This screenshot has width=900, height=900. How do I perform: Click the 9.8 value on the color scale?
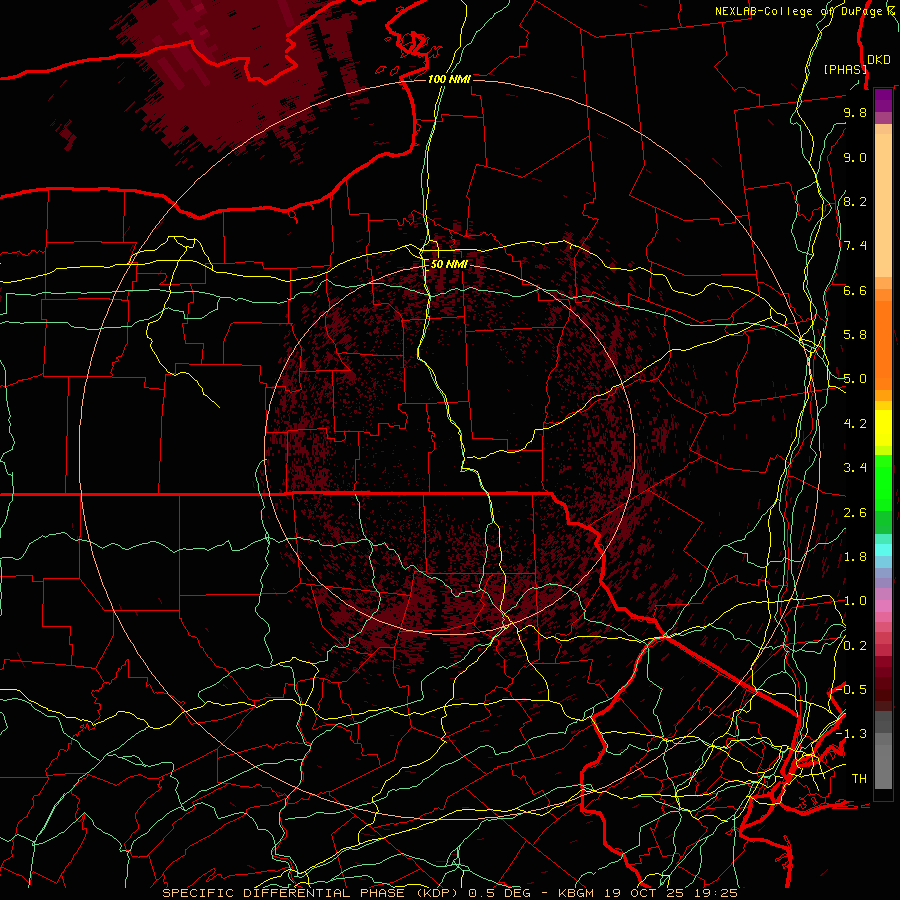(855, 112)
